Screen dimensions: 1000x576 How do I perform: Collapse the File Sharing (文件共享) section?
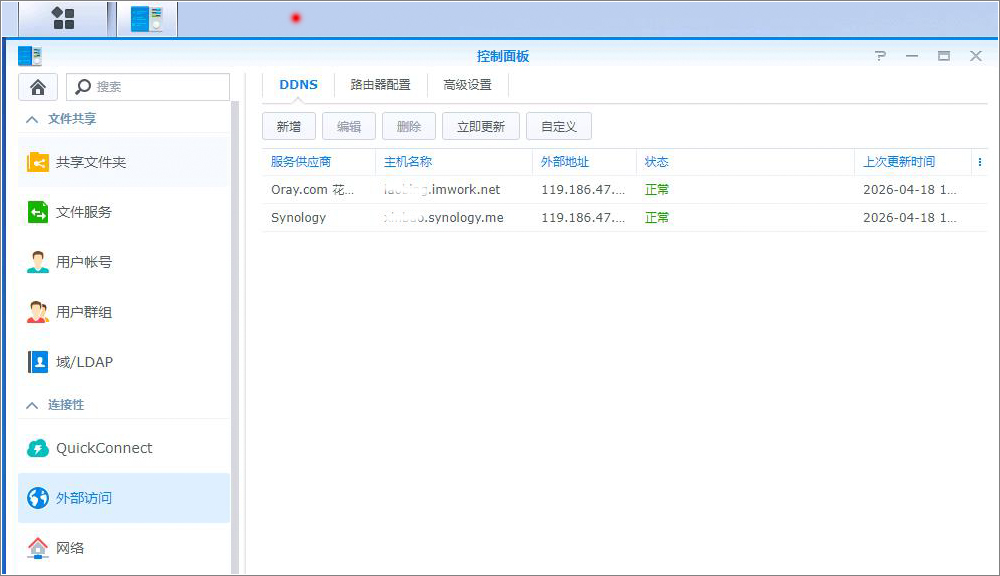point(31,119)
